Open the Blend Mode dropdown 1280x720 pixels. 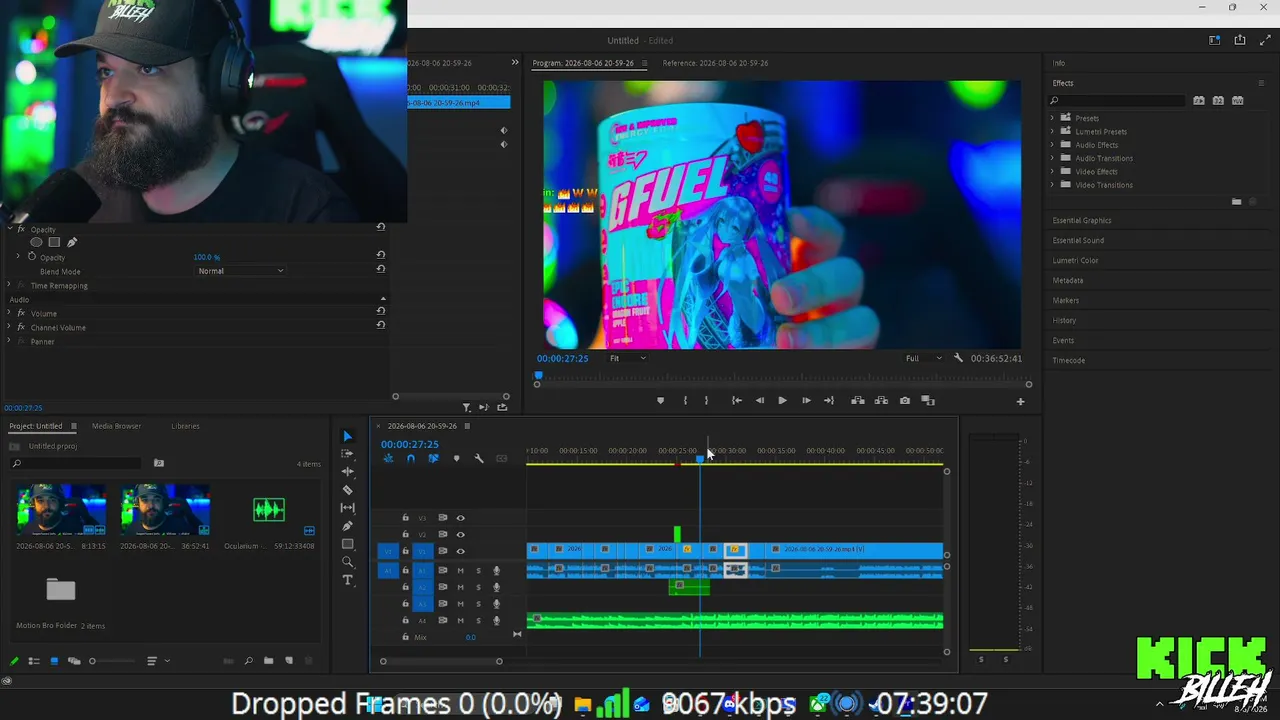(240, 271)
